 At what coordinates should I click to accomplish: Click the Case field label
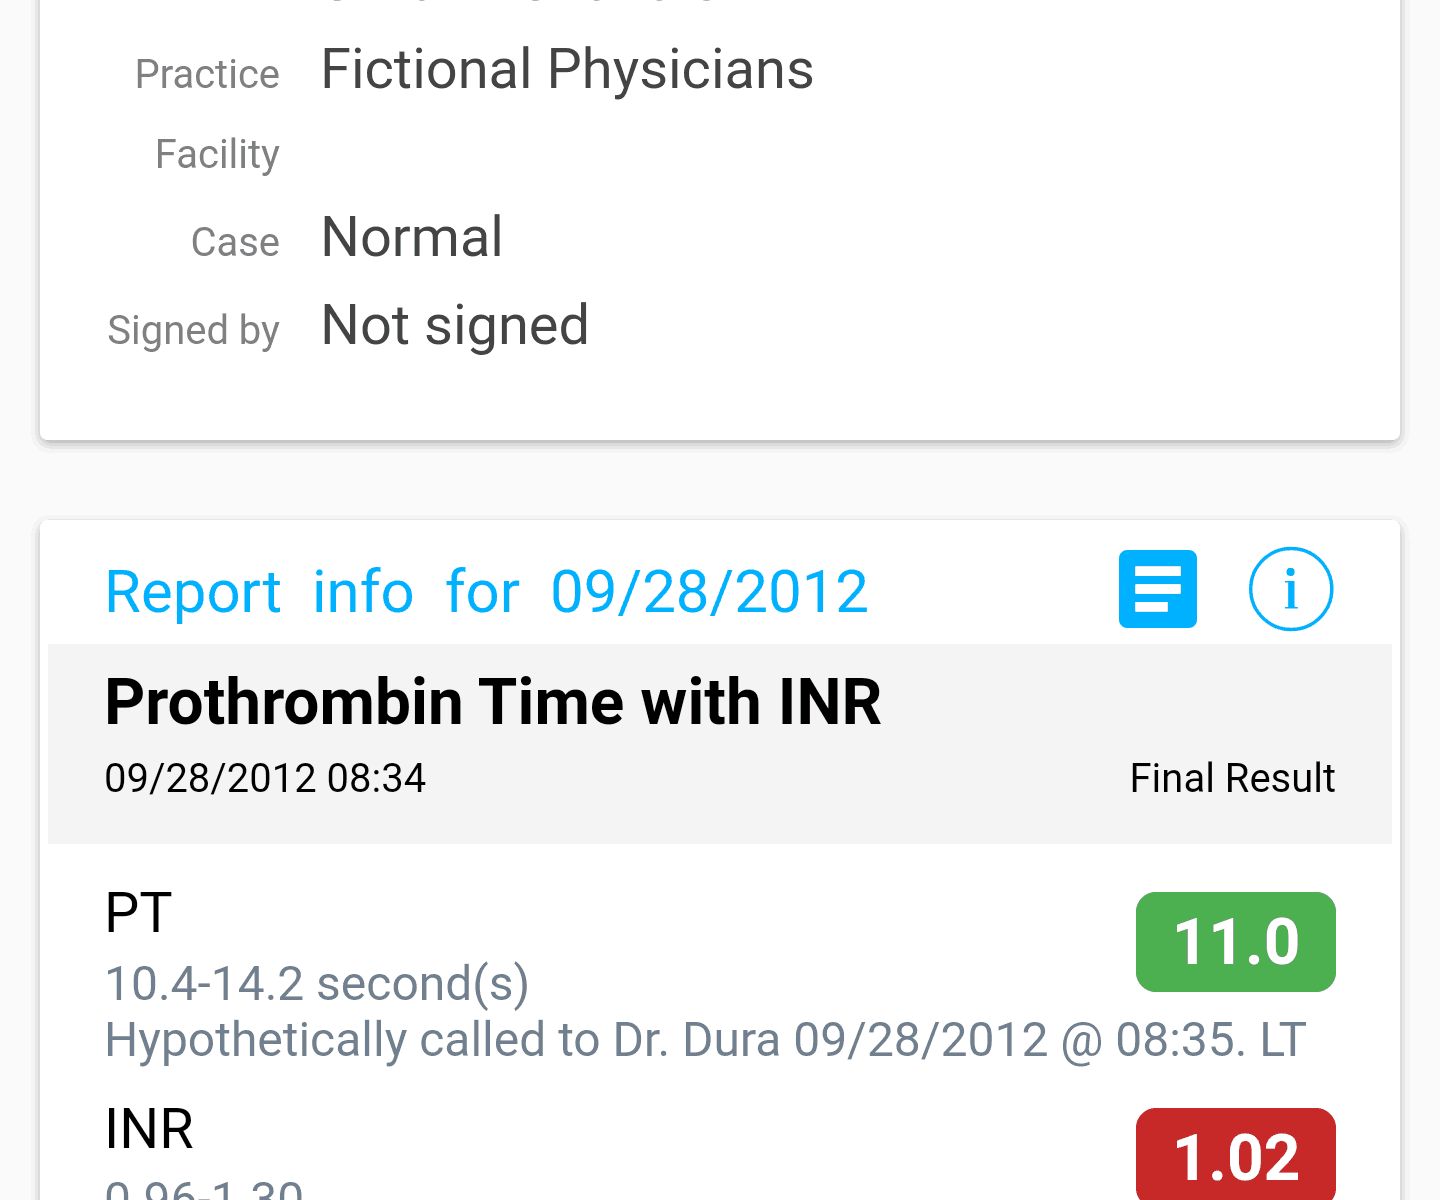coord(235,242)
